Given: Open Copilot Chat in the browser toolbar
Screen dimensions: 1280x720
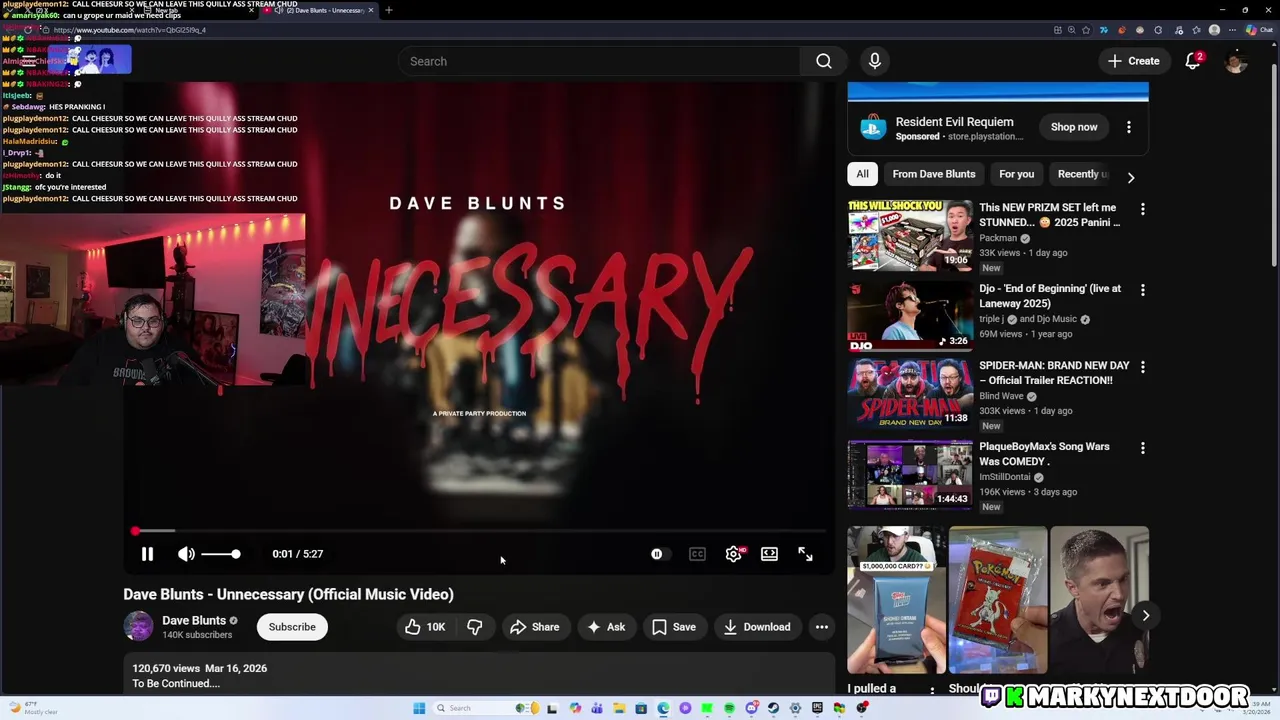Looking at the screenshot, I should pos(1259,30).
